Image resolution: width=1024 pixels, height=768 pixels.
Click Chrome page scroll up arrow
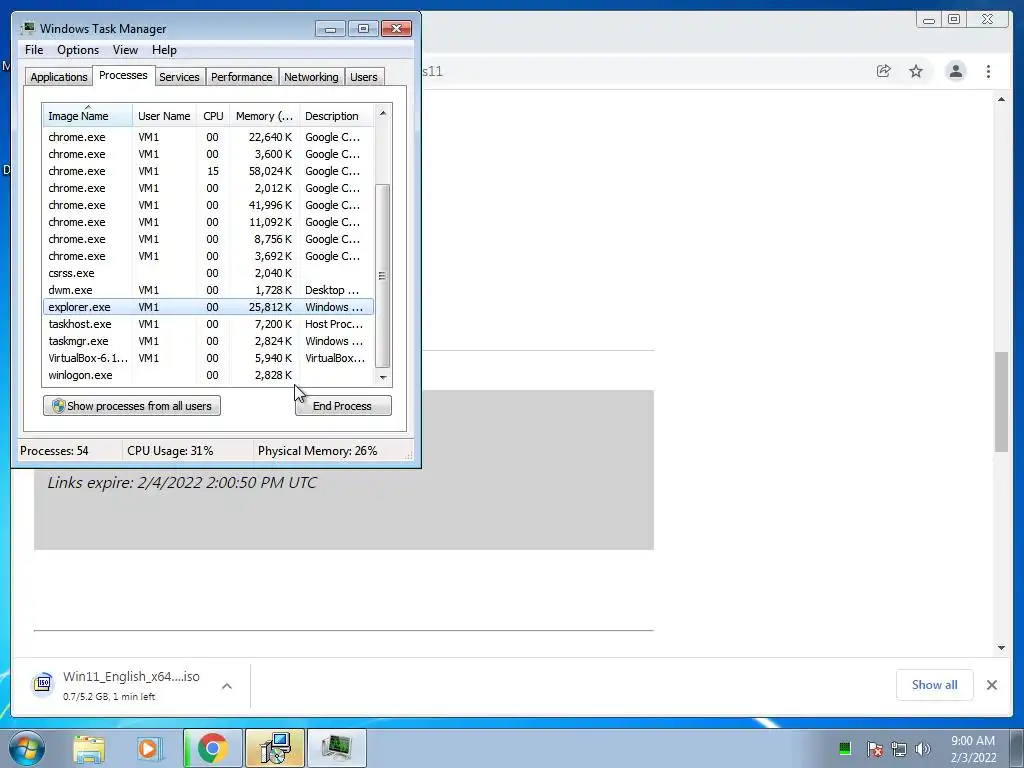[x=1001, y=99]
